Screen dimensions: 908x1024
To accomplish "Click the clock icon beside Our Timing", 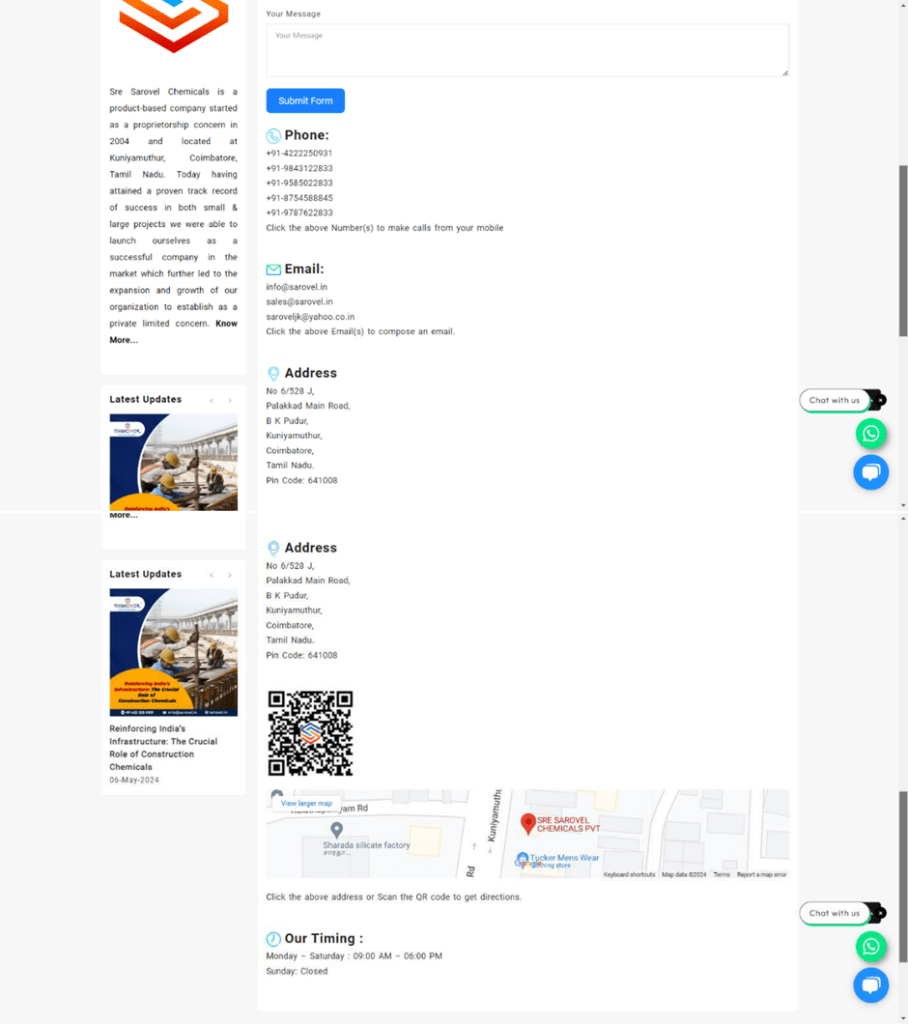I will [x=274, y=939].
